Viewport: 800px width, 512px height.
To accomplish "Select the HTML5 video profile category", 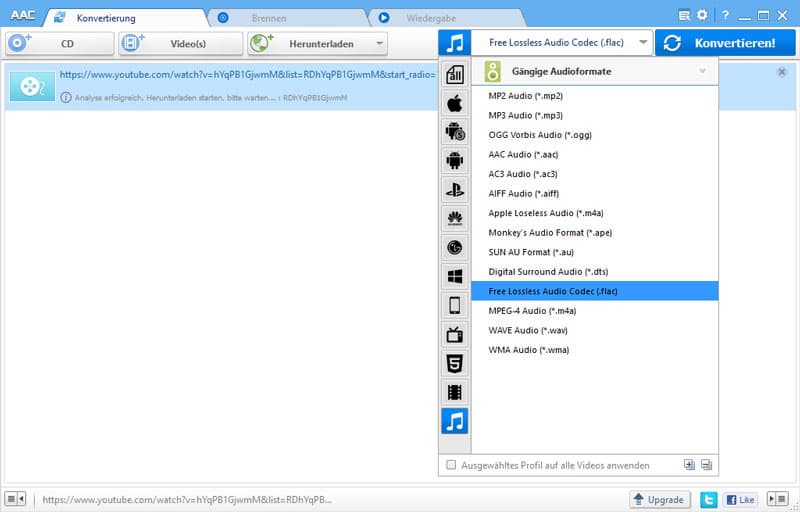I will [x=455, y=363].
